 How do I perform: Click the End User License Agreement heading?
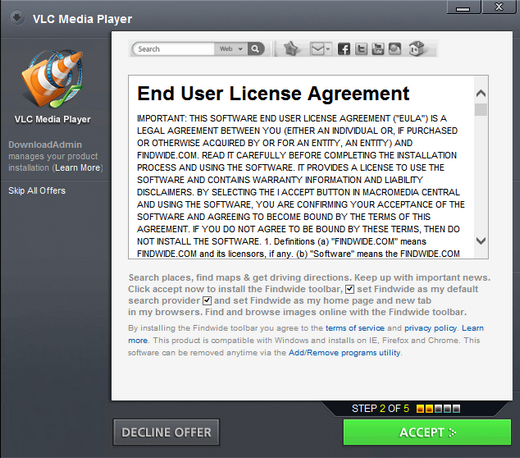[x=273, y=93]
